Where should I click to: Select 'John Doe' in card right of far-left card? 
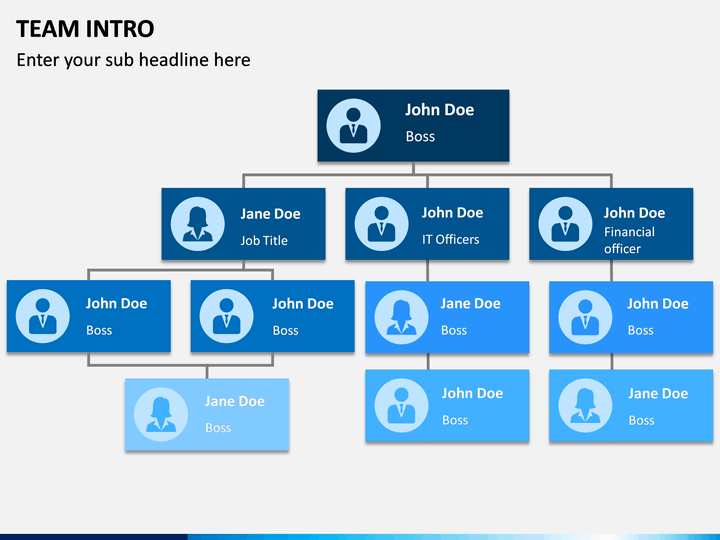tap(303, 304)
